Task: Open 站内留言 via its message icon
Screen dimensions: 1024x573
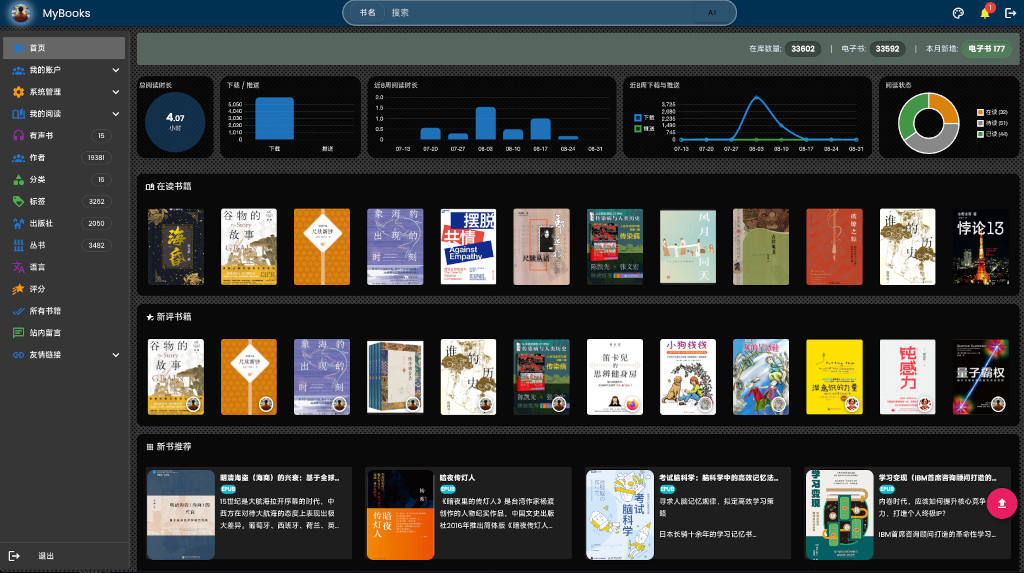Action: point(18,333)
